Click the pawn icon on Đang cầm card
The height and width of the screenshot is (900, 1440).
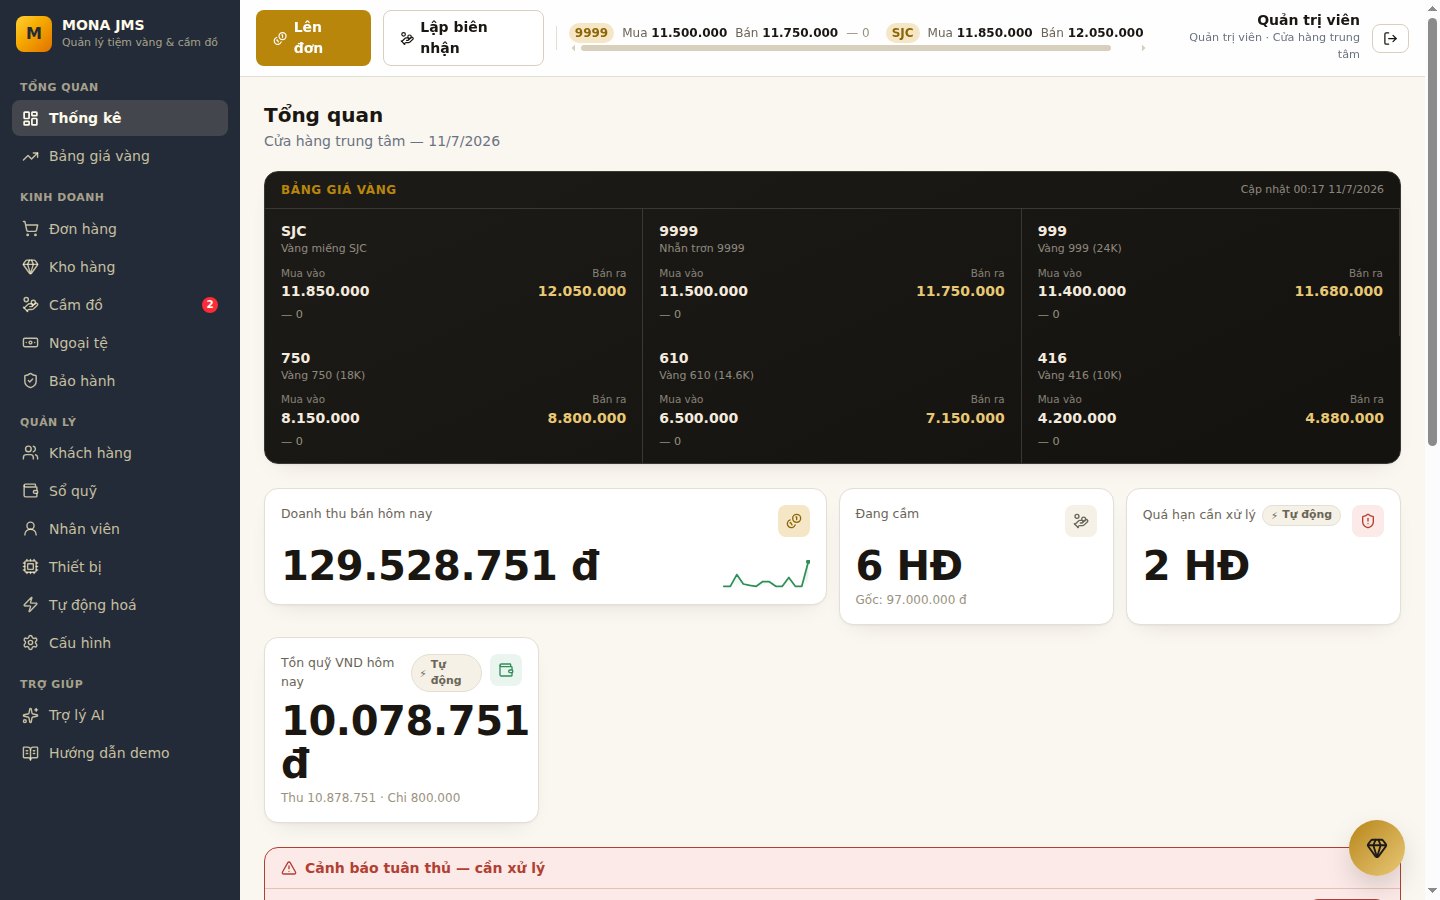point(1081,521)
